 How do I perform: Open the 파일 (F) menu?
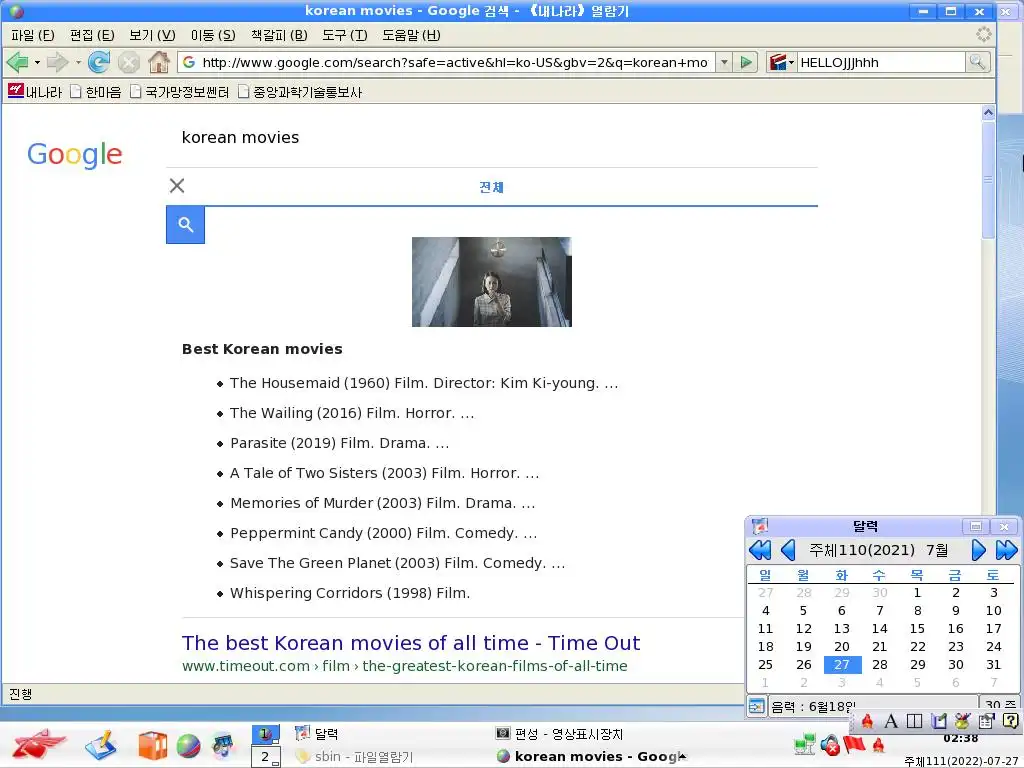pos(33,35)
